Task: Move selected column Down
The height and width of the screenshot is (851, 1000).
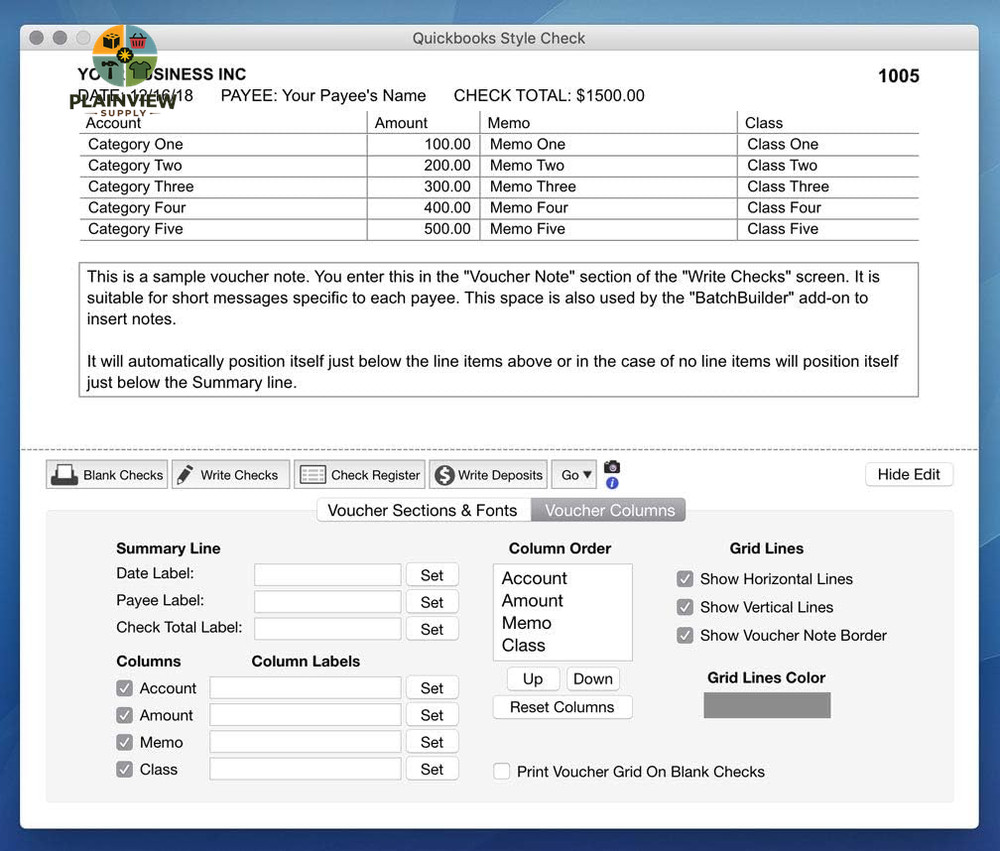Action: point(593,679)
